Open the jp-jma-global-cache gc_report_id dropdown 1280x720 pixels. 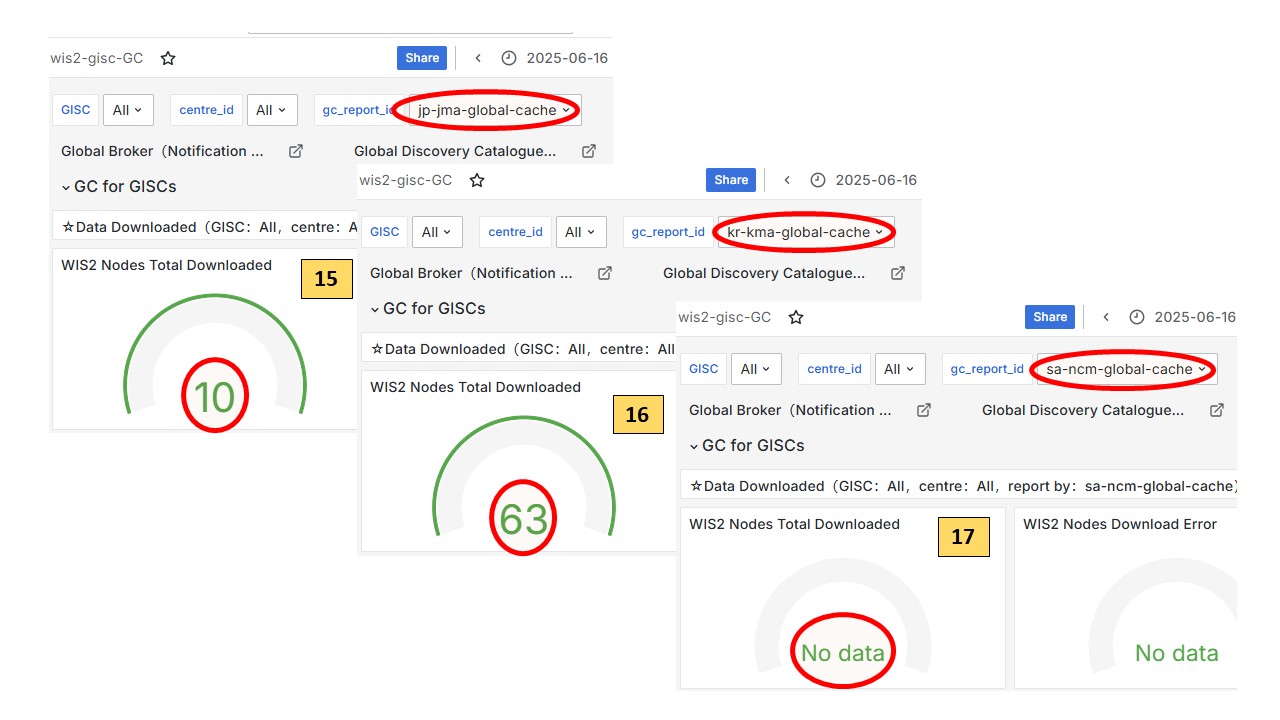(x=494, y=110)
